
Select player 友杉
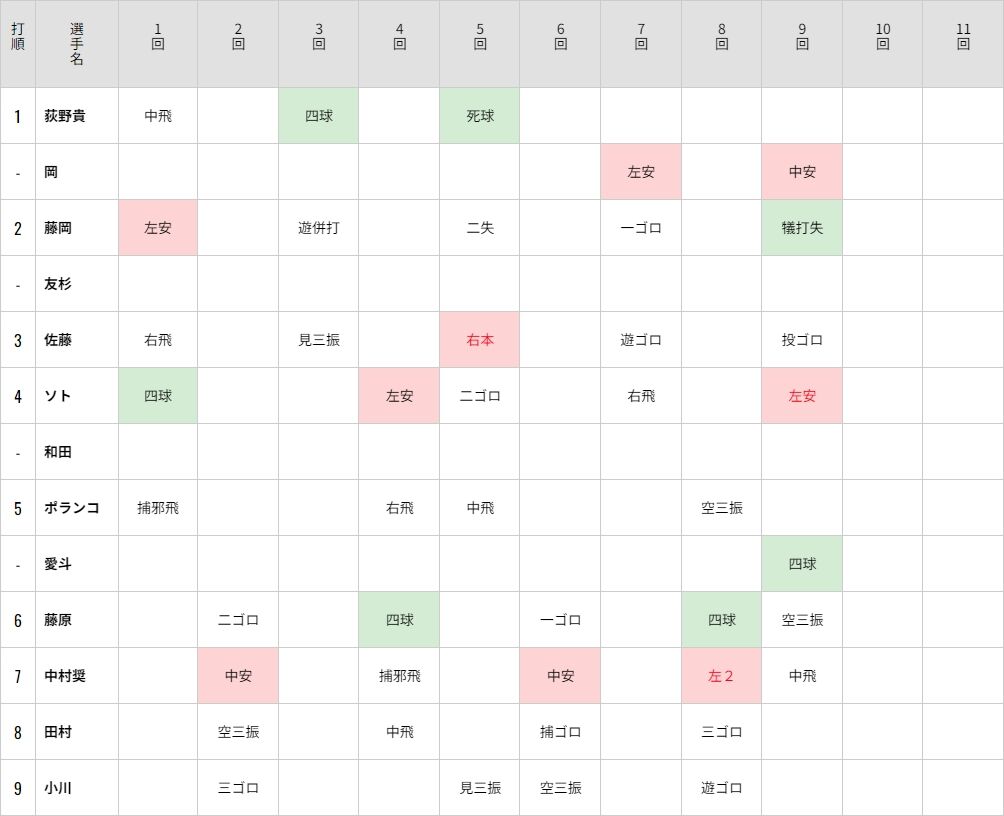pyautogui.click(x=58, y=284)
